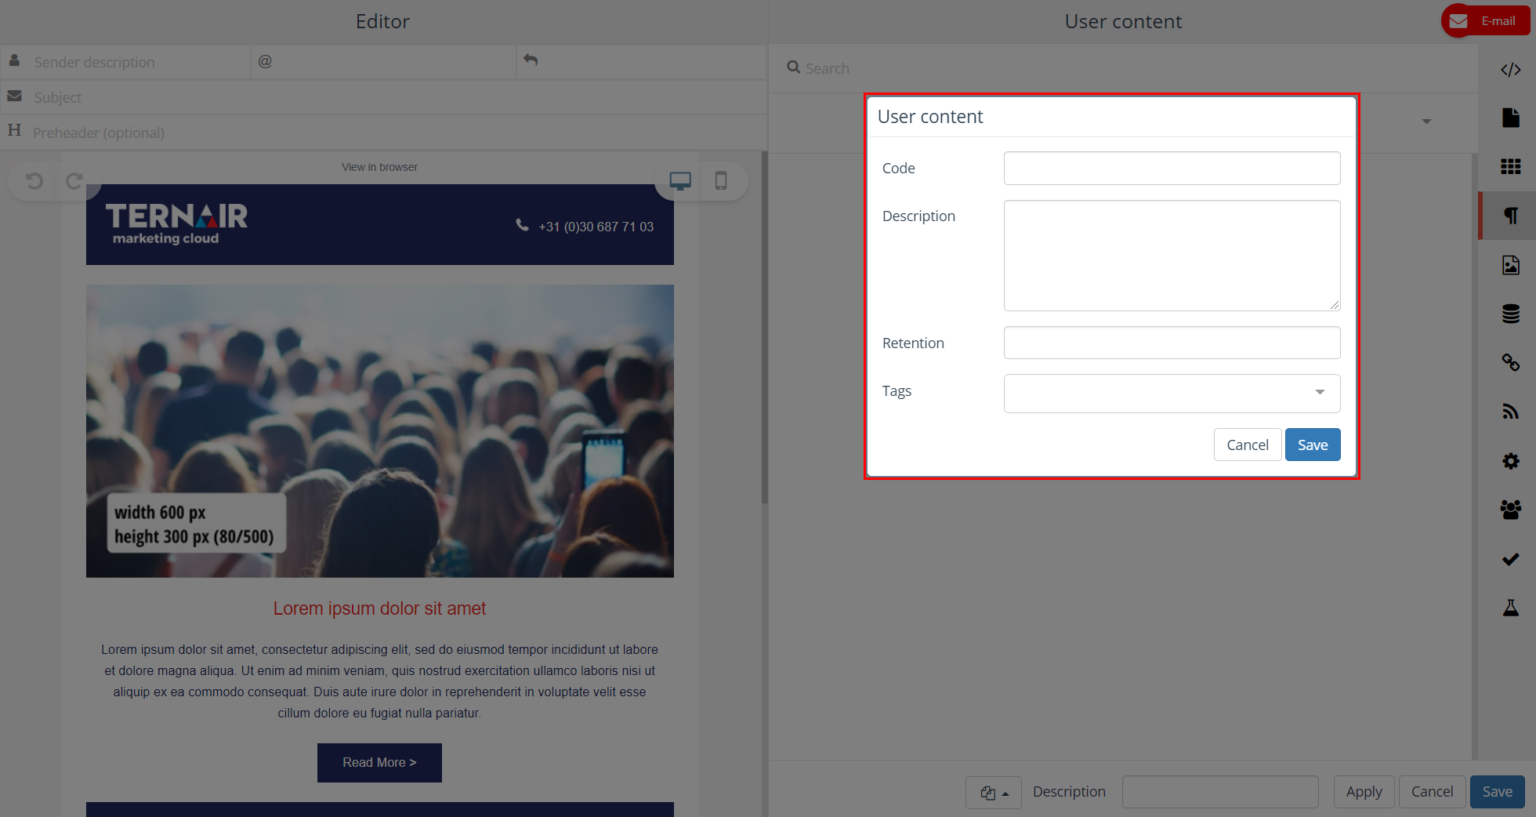The width and height of the screenshot is (1536, 817).
Task: Select the document page icon in sidebar
Action: (1510, 118)
